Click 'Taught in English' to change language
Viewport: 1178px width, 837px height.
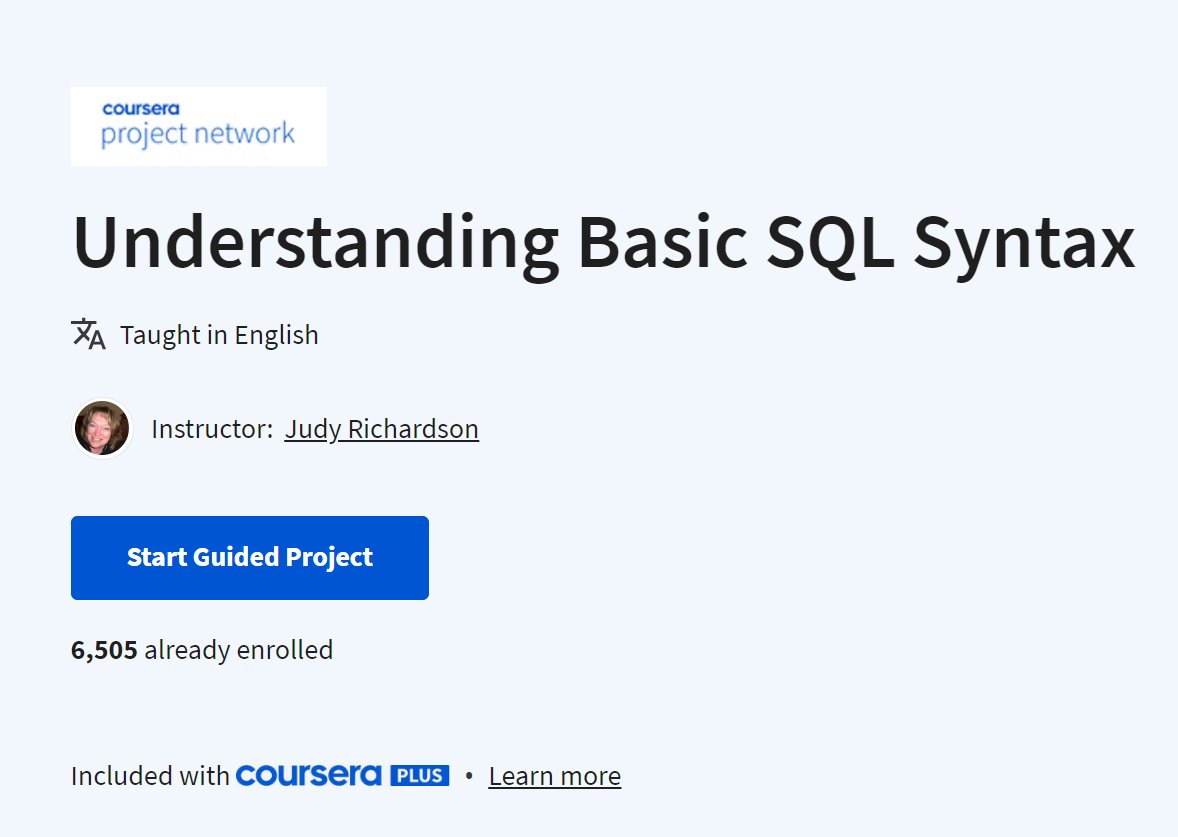coord(219,334)
